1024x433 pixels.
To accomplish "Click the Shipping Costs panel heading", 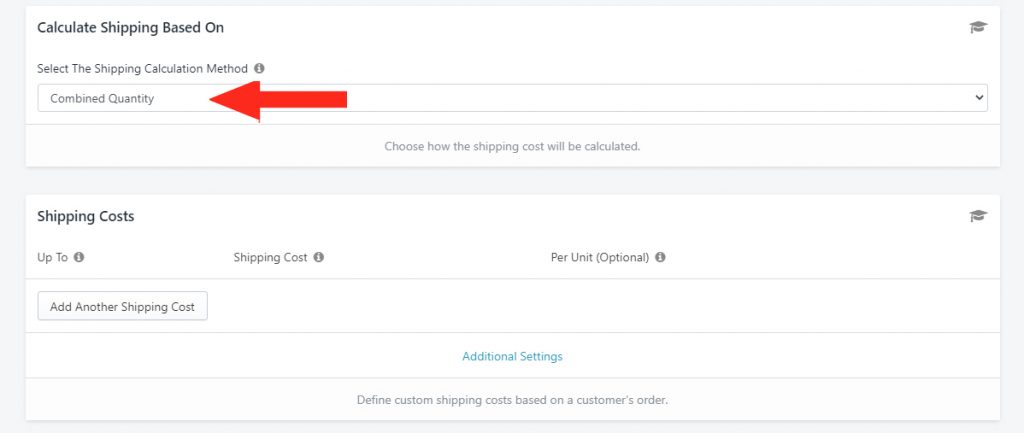I will 86,216.
